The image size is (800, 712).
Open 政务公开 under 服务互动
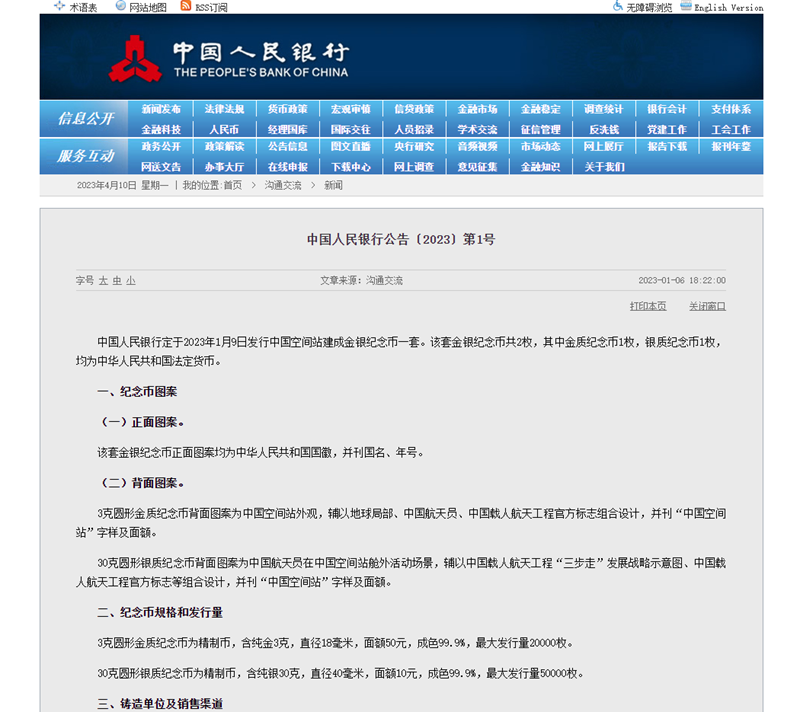coord(161,146)
